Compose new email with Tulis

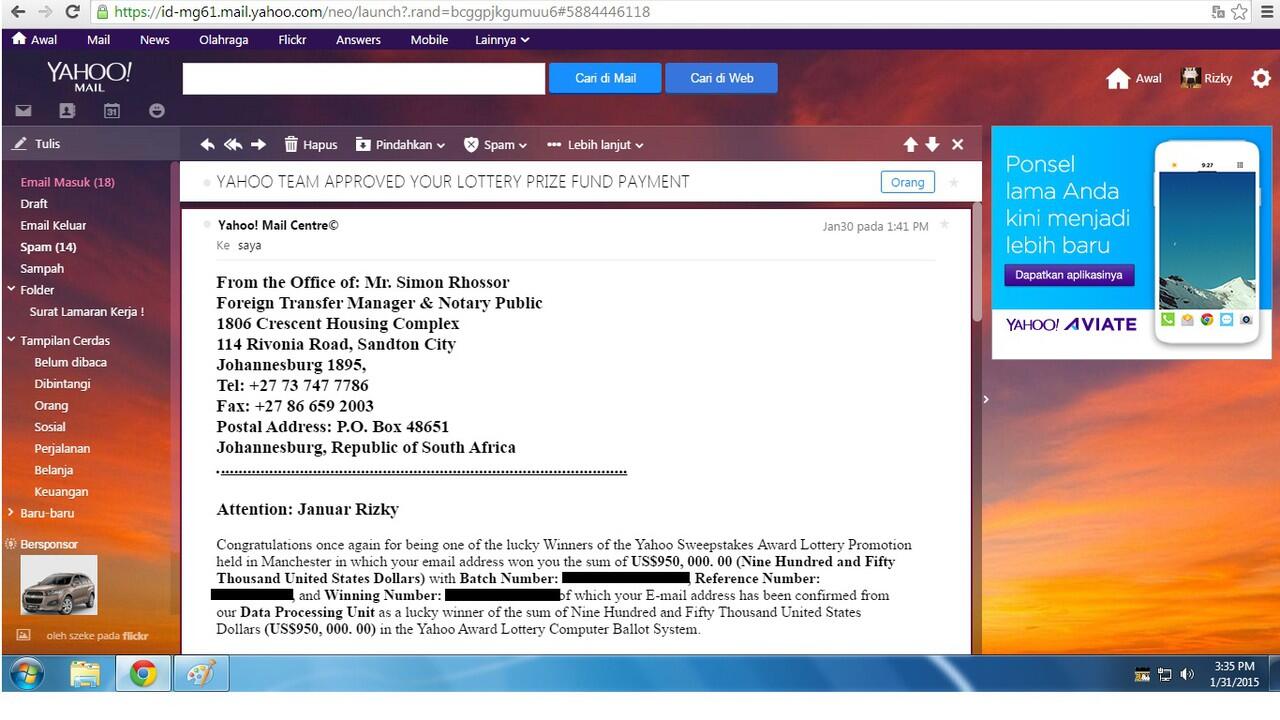point(37,144)
